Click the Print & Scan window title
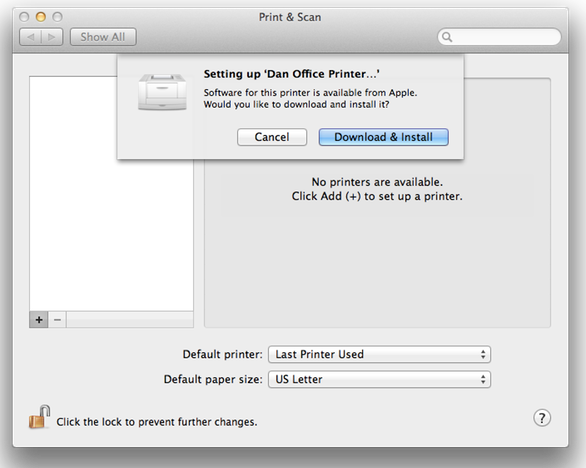 (x=290, y=17)
